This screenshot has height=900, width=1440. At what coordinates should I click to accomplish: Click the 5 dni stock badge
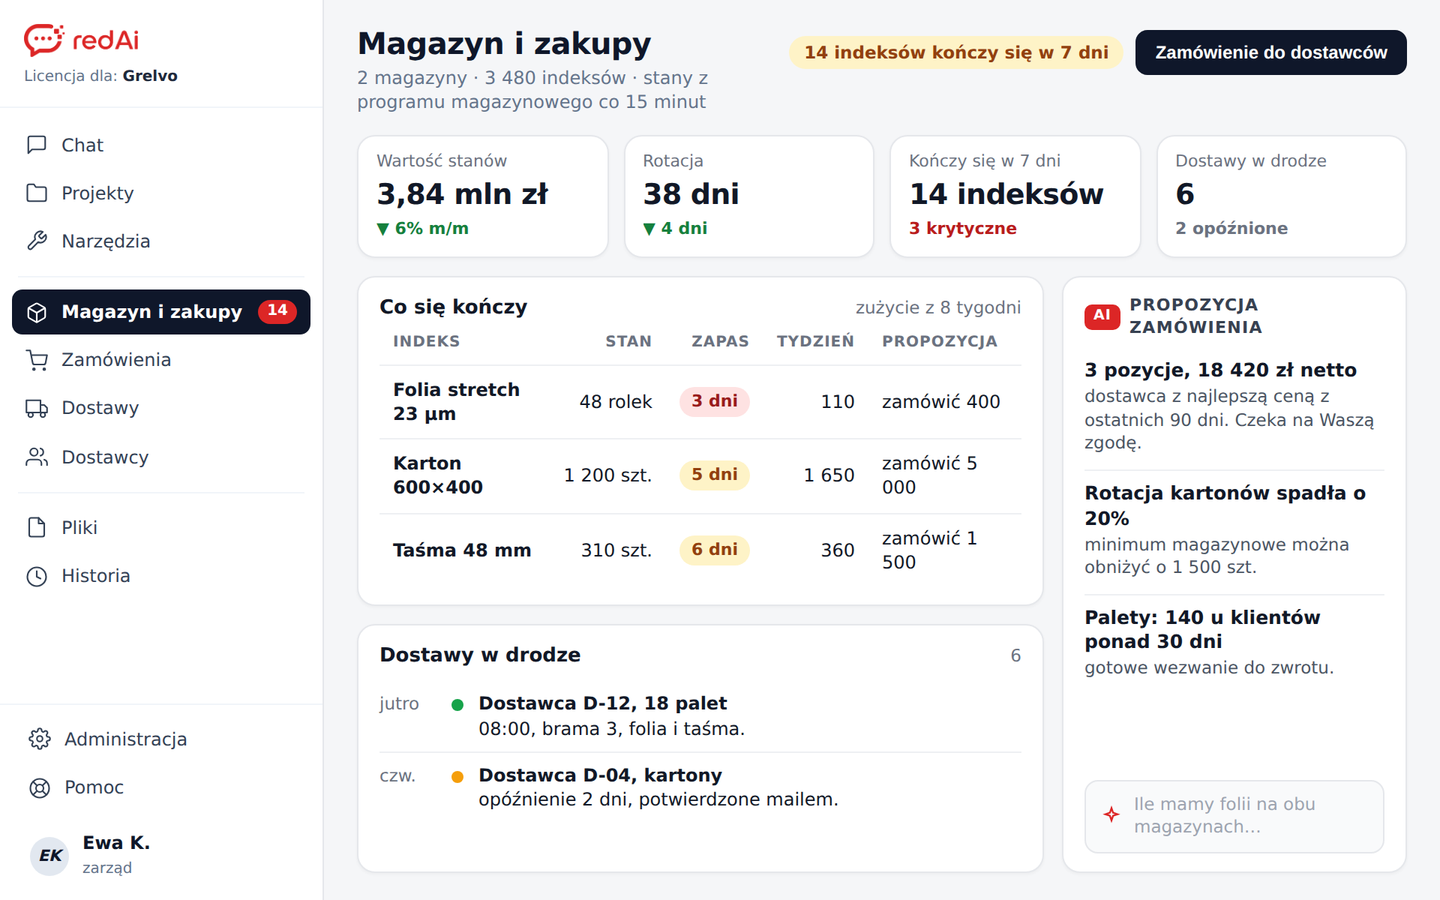click(714, 475)
